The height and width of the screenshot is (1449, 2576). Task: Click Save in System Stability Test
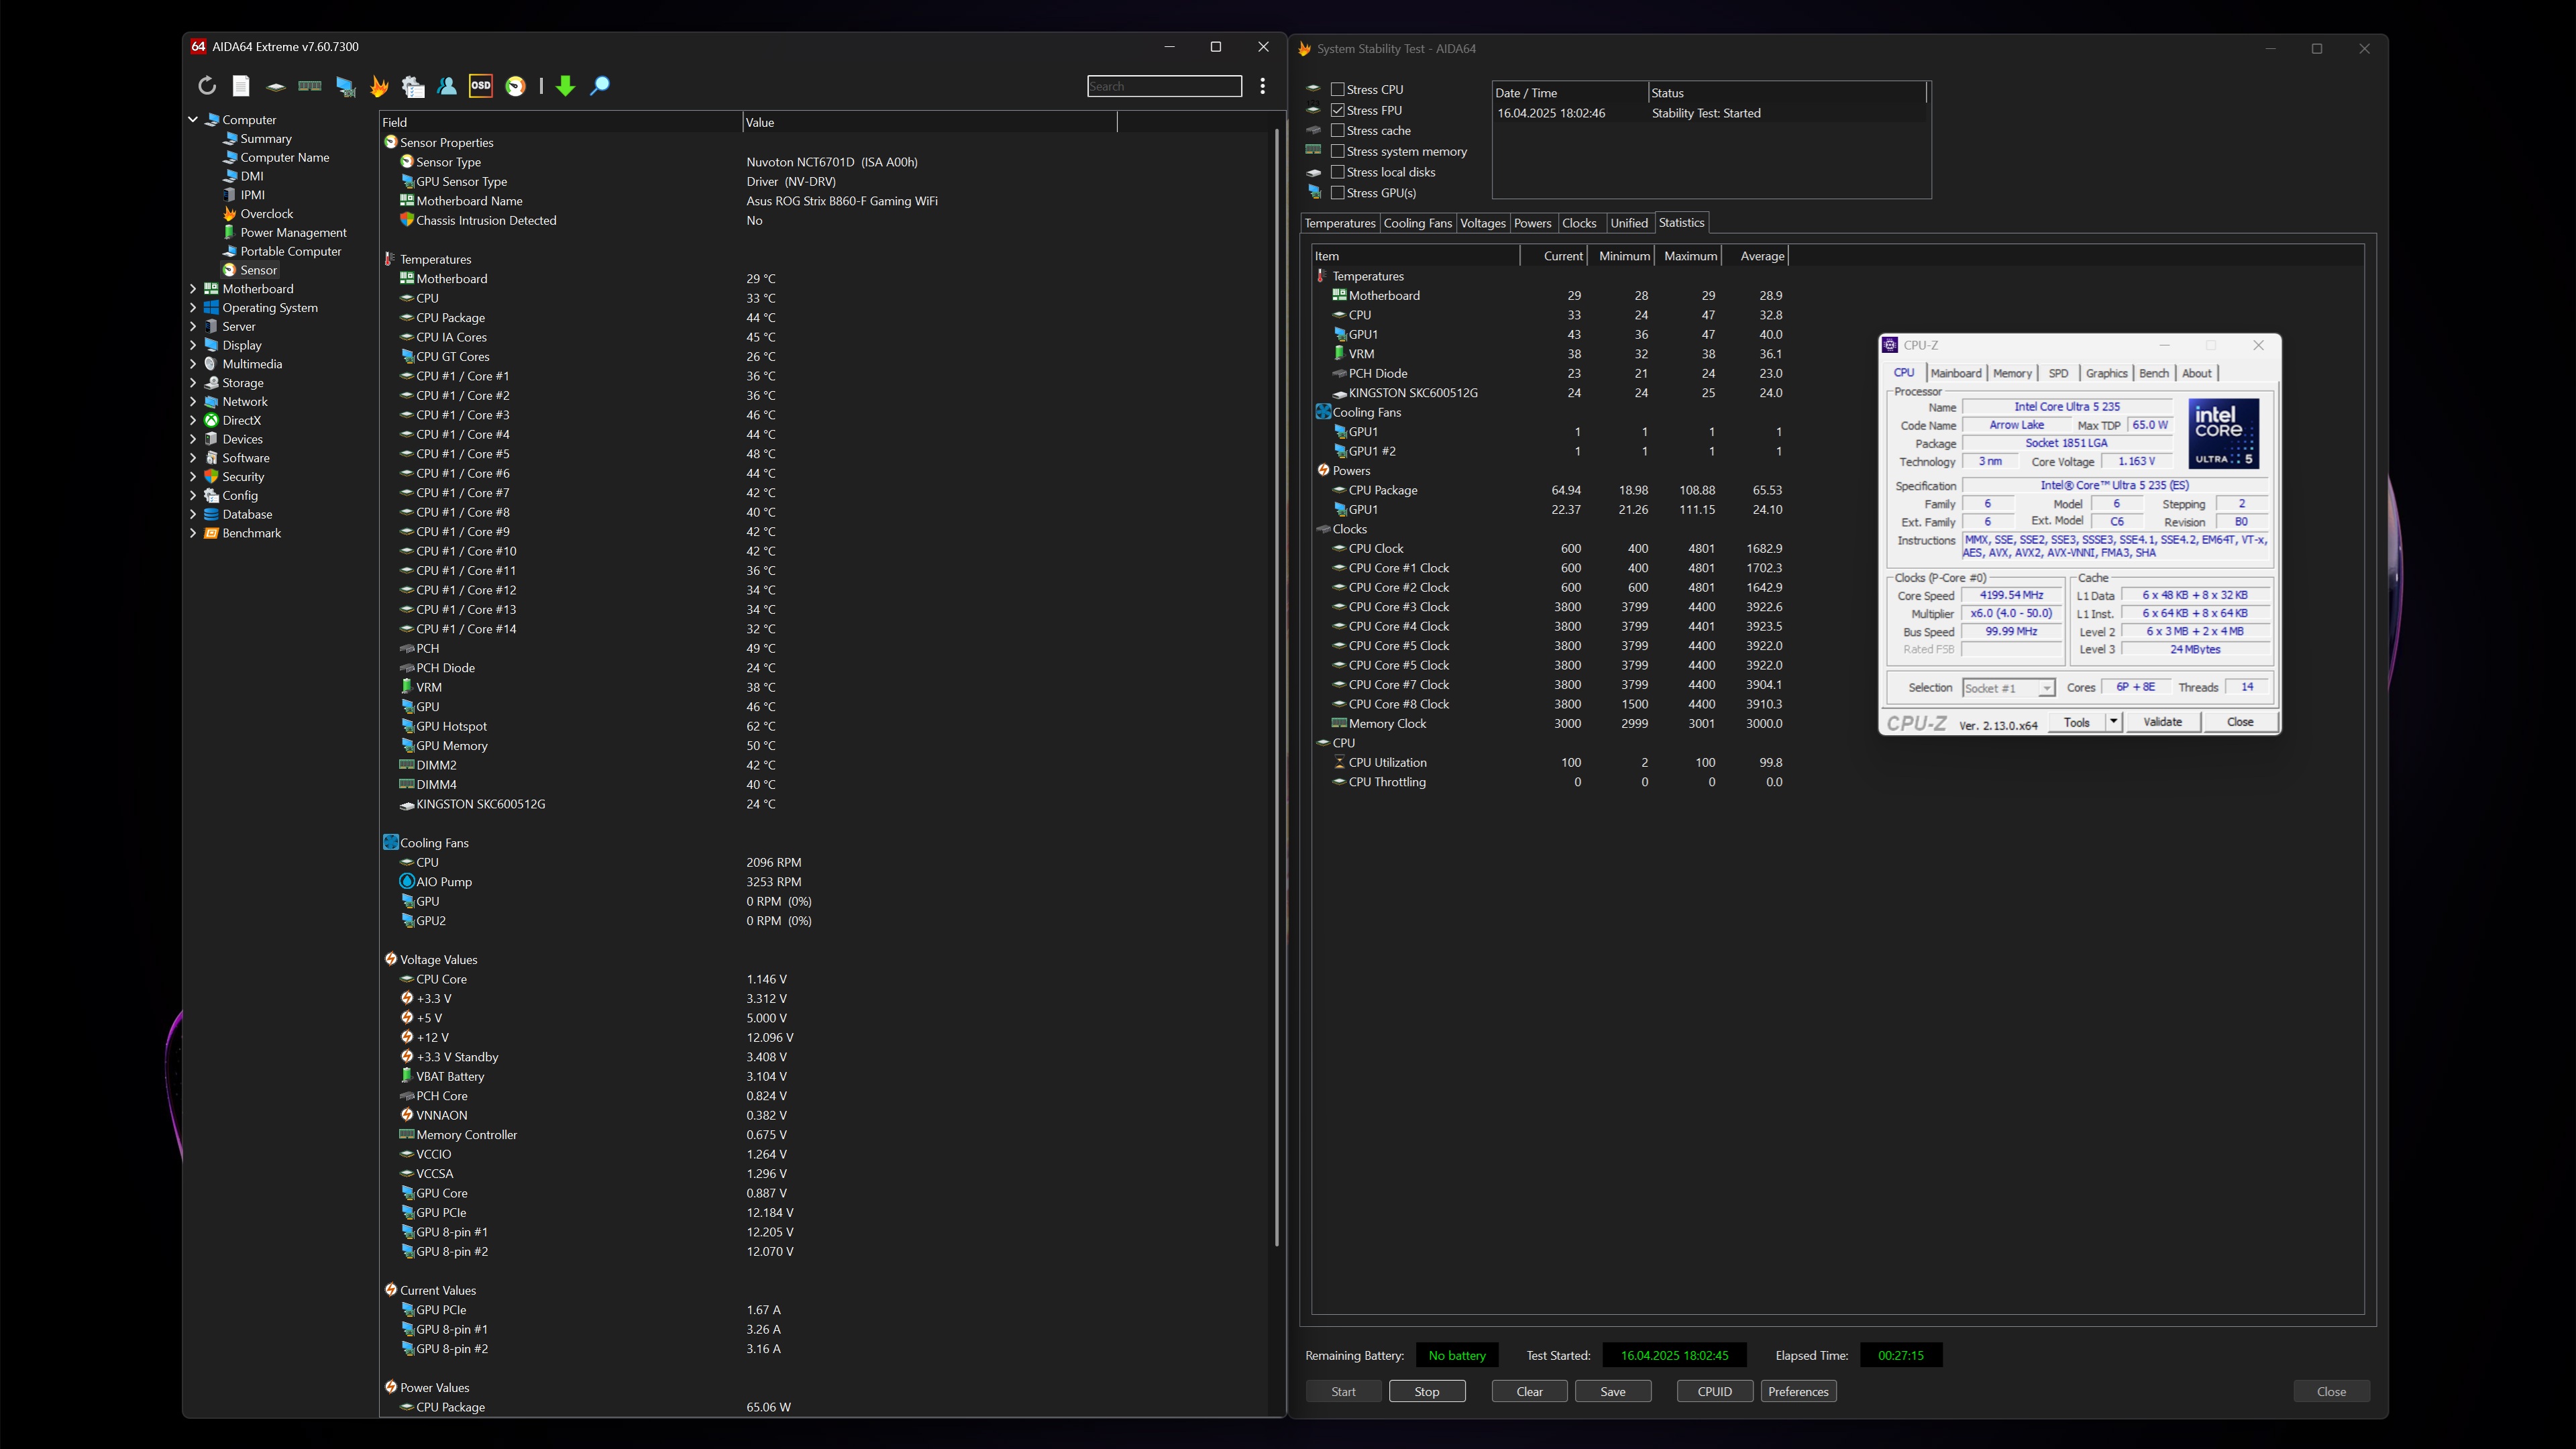pos(1613,1391)
